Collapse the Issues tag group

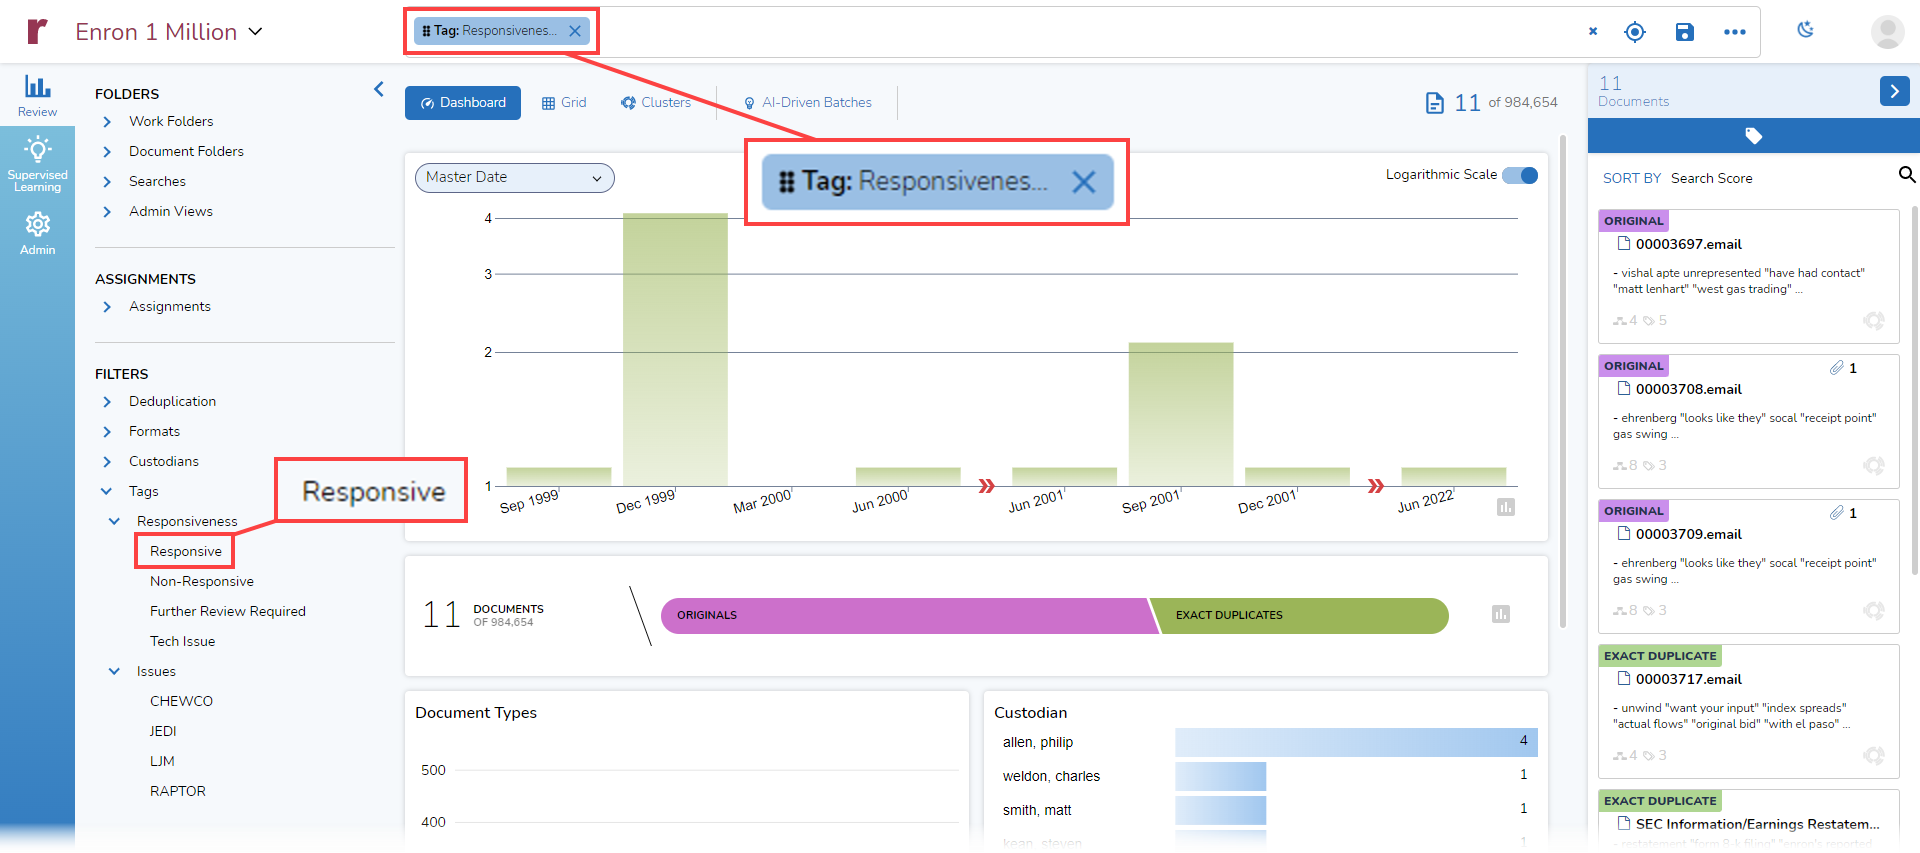[115, 671]
